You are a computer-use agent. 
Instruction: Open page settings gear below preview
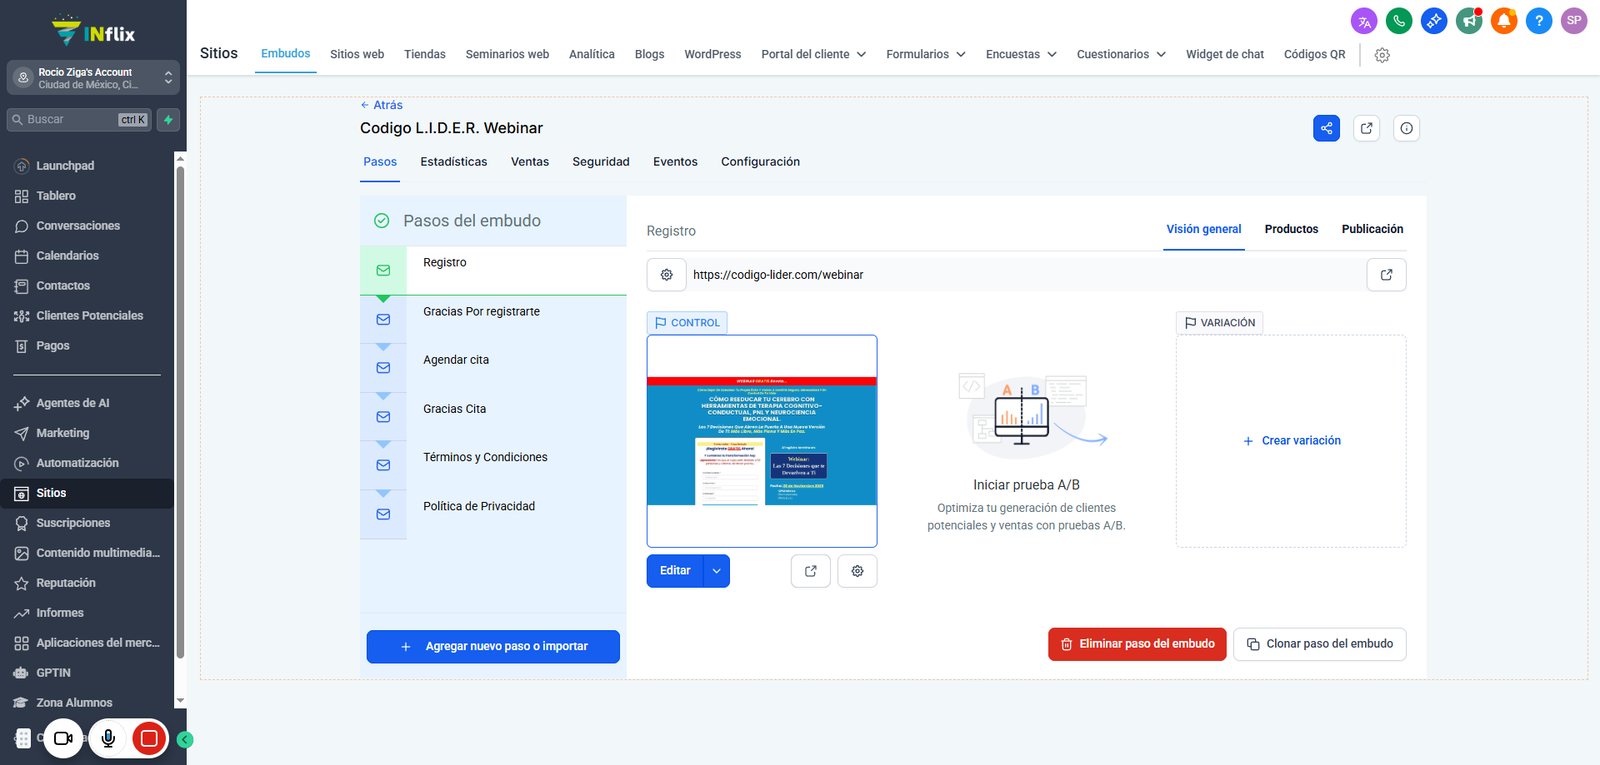click(857, 571)
